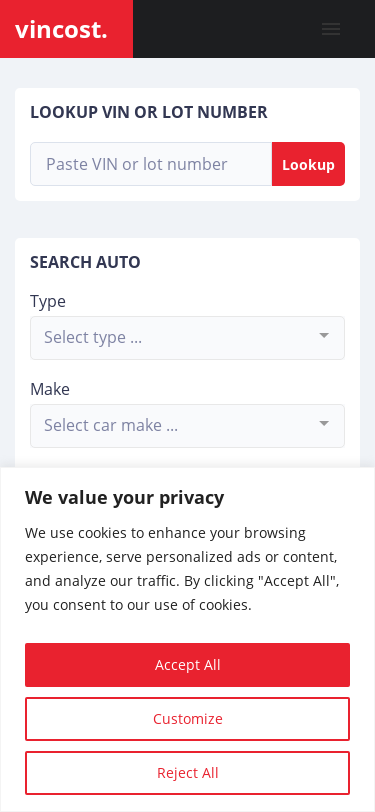Click the Type field label
375x812 pixels.
48,301
